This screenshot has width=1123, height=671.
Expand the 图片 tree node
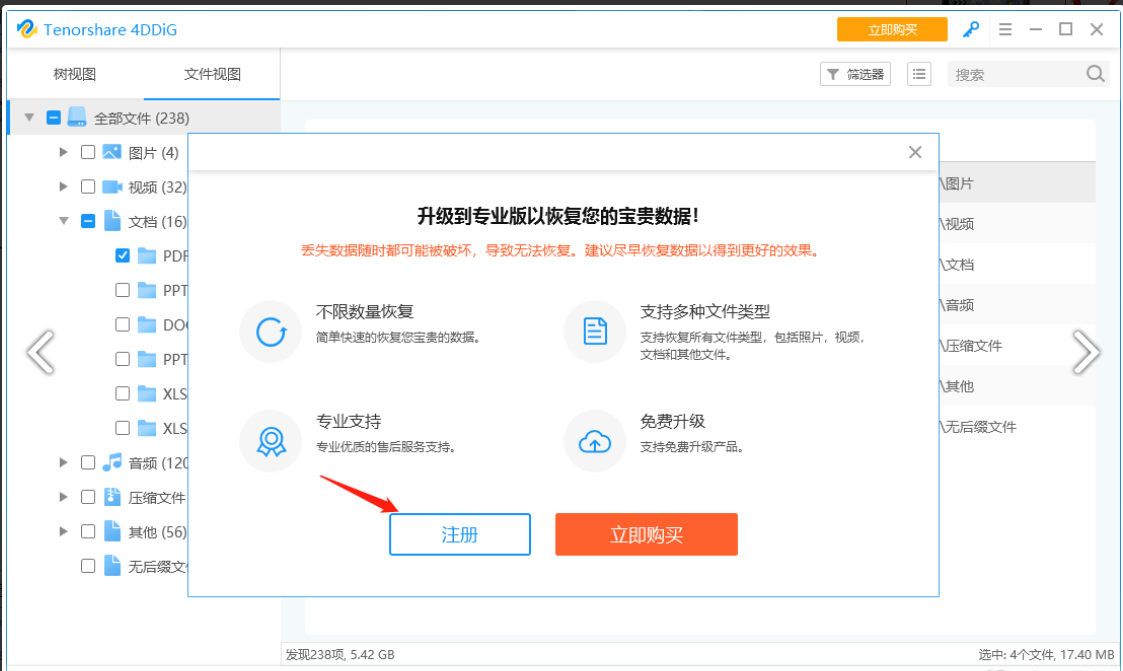(63, 152)
